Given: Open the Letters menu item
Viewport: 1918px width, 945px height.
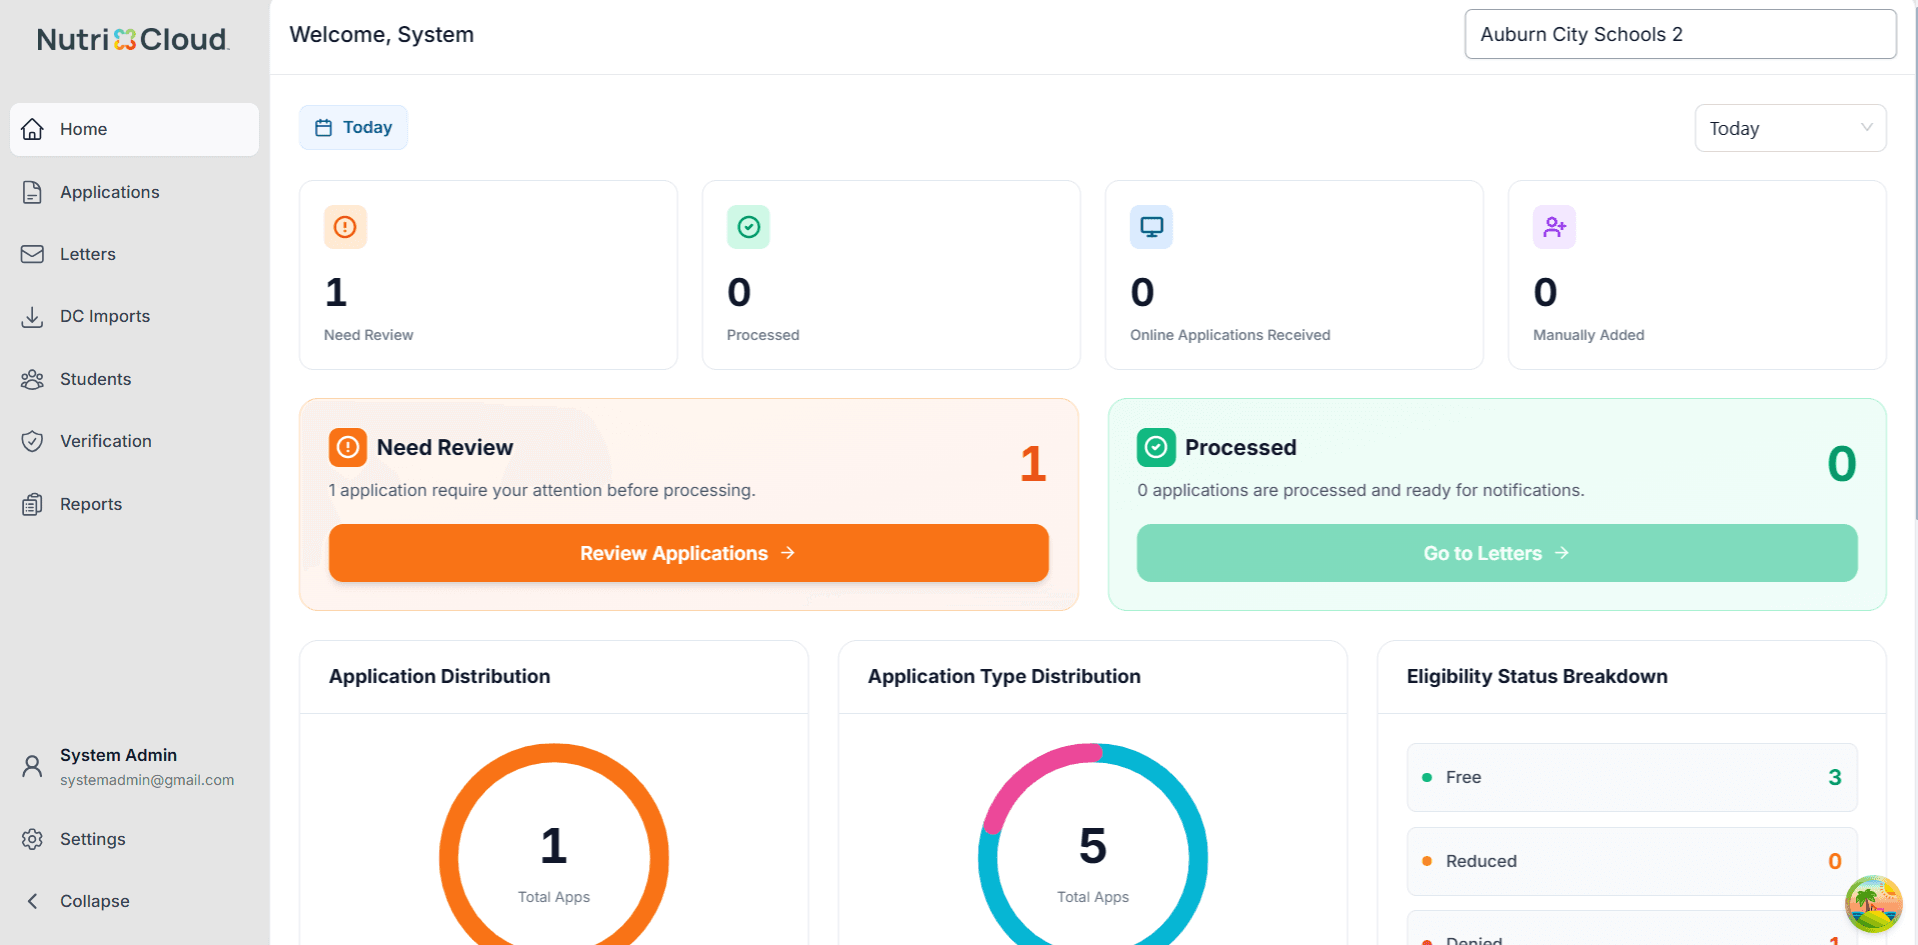Looking at the screenshot, I should 134,254.
